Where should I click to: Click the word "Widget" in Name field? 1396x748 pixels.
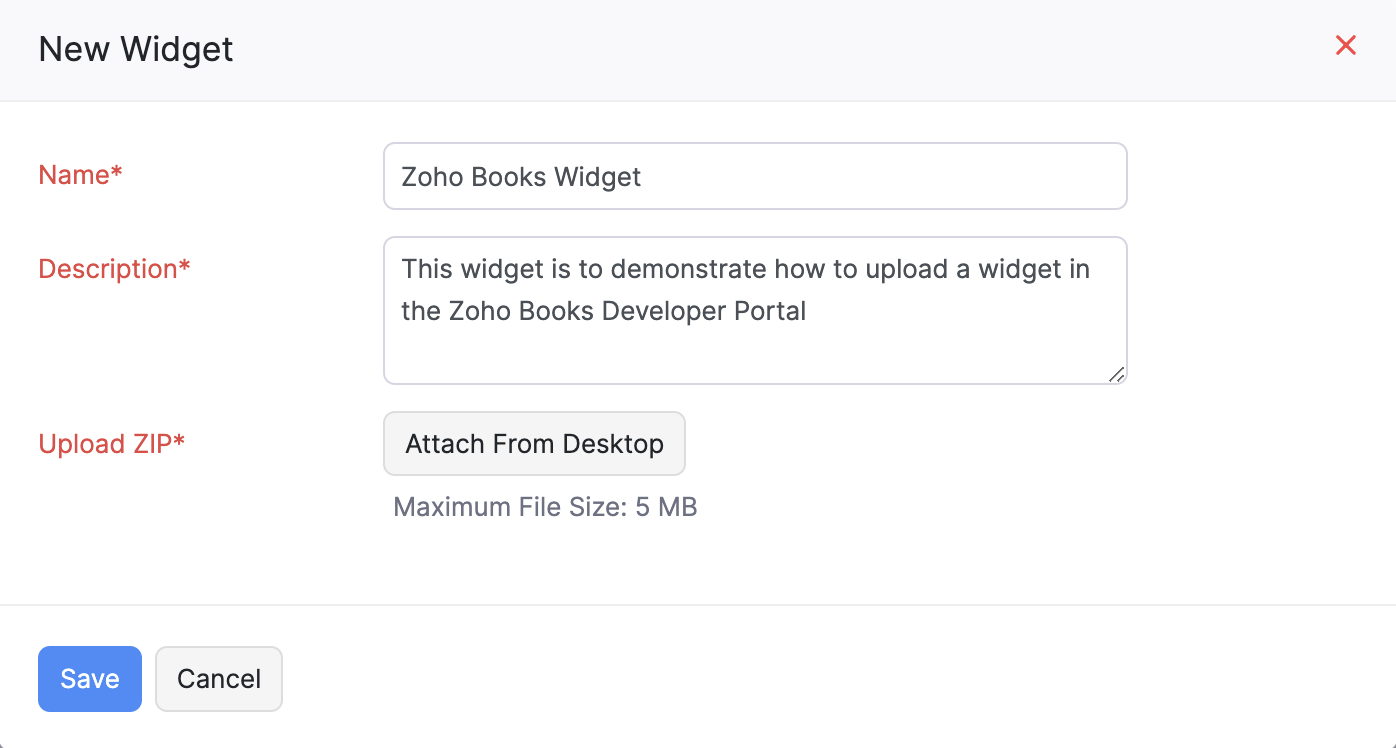tap(597, 177)
